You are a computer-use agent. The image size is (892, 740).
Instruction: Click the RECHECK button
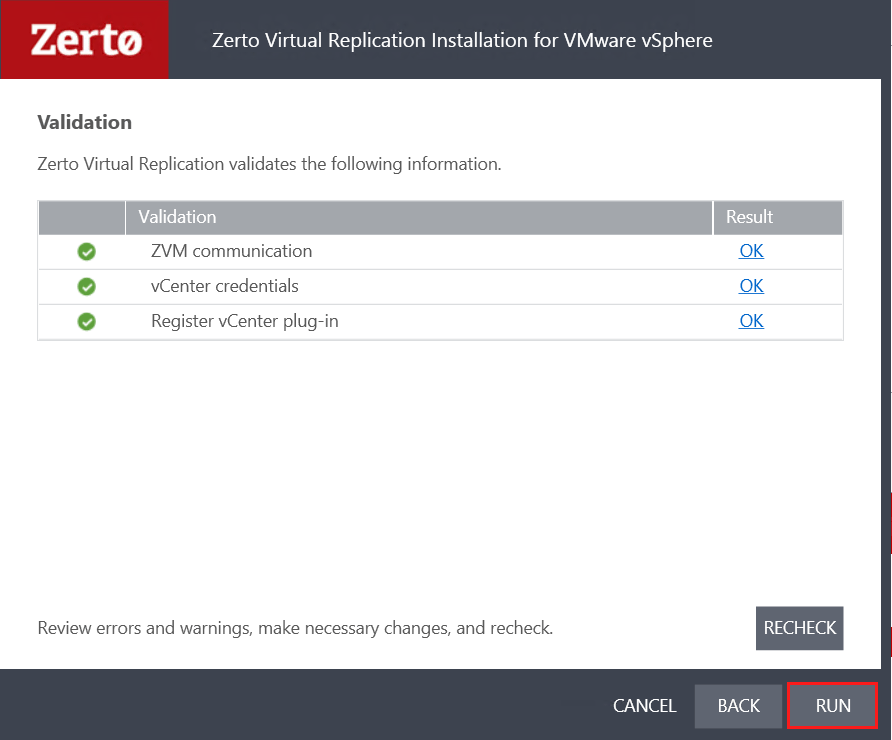[x=799, y=628]
